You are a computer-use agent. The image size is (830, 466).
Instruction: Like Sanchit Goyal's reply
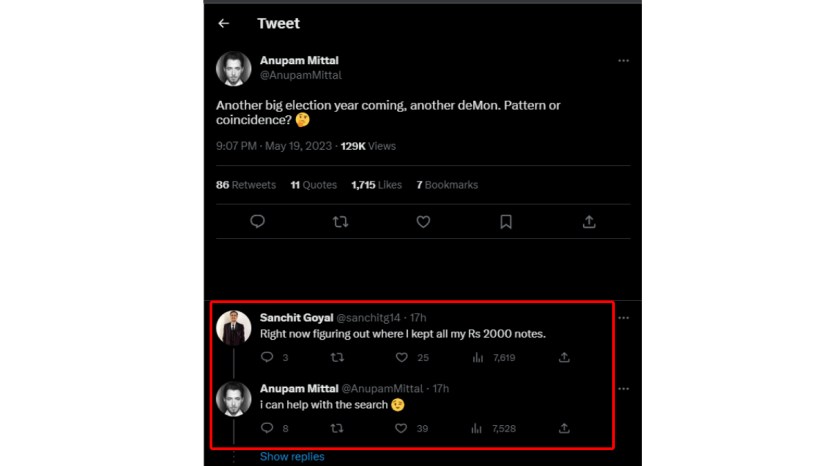coord(402,357)
